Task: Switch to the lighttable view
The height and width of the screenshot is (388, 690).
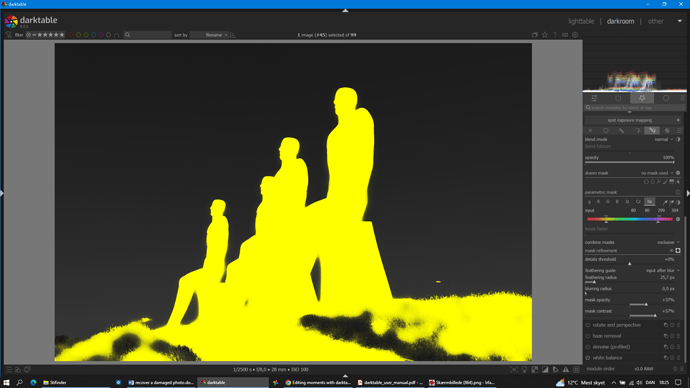Action: pos(581,21)
